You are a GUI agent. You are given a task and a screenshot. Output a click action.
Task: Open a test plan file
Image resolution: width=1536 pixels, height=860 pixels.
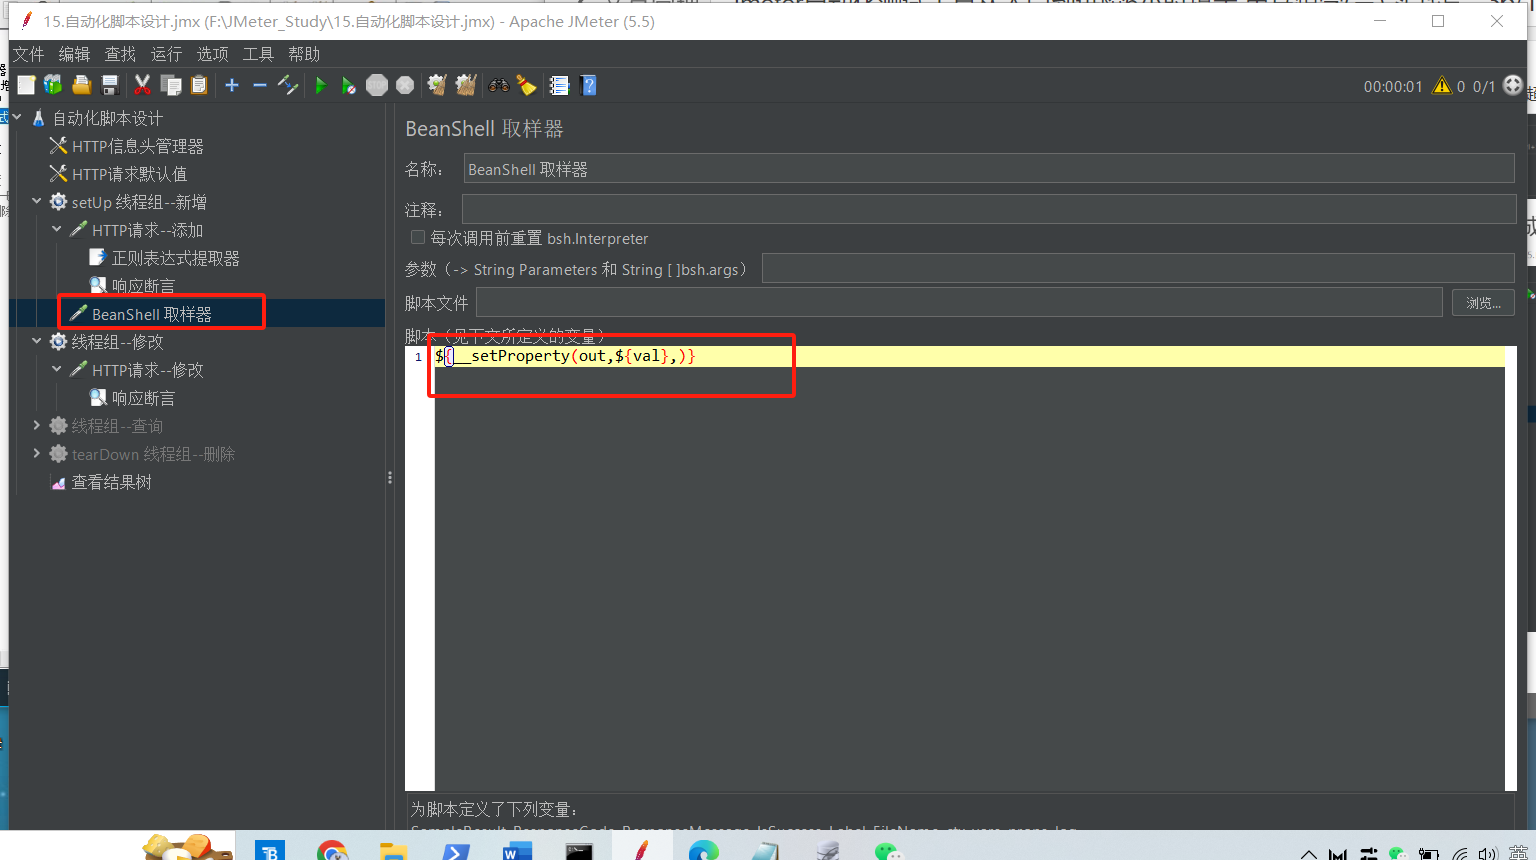pos(82,86)
